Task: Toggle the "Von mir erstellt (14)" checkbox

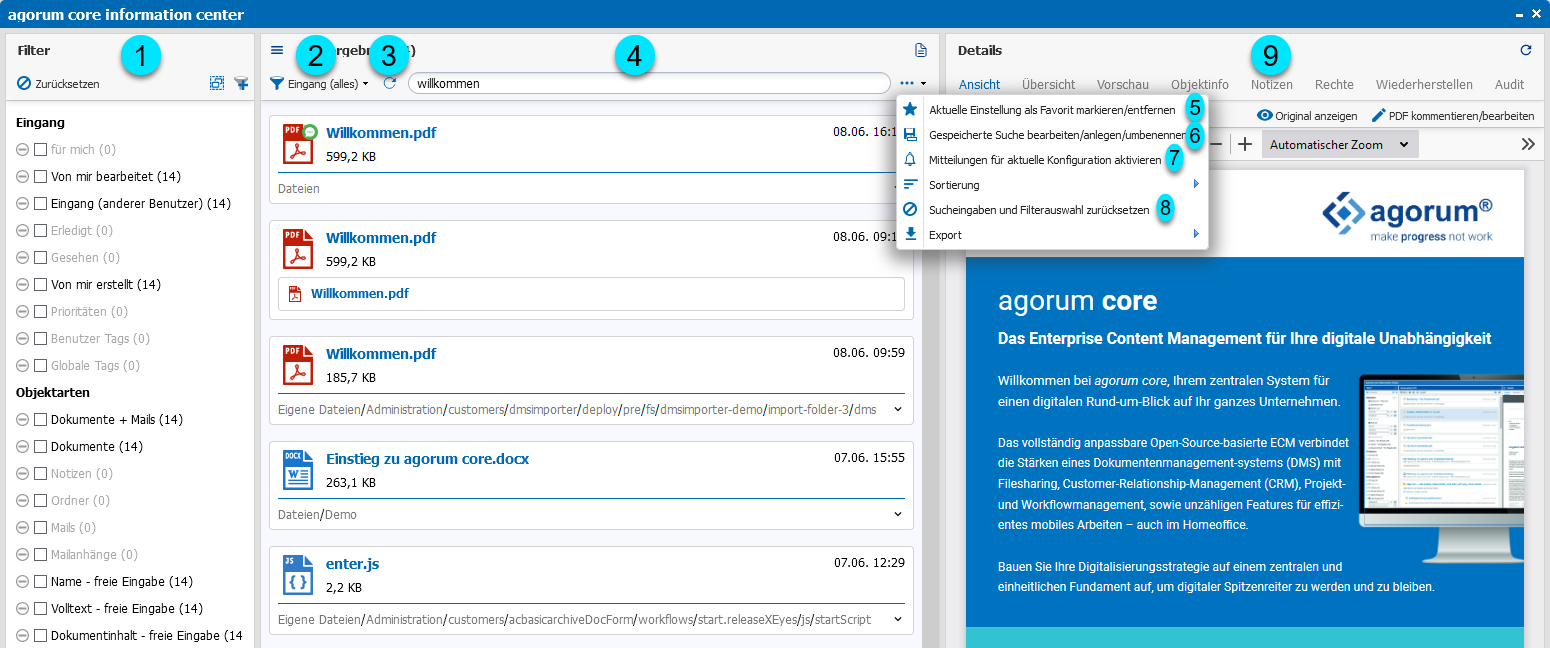Action: (x=41, y=285)
